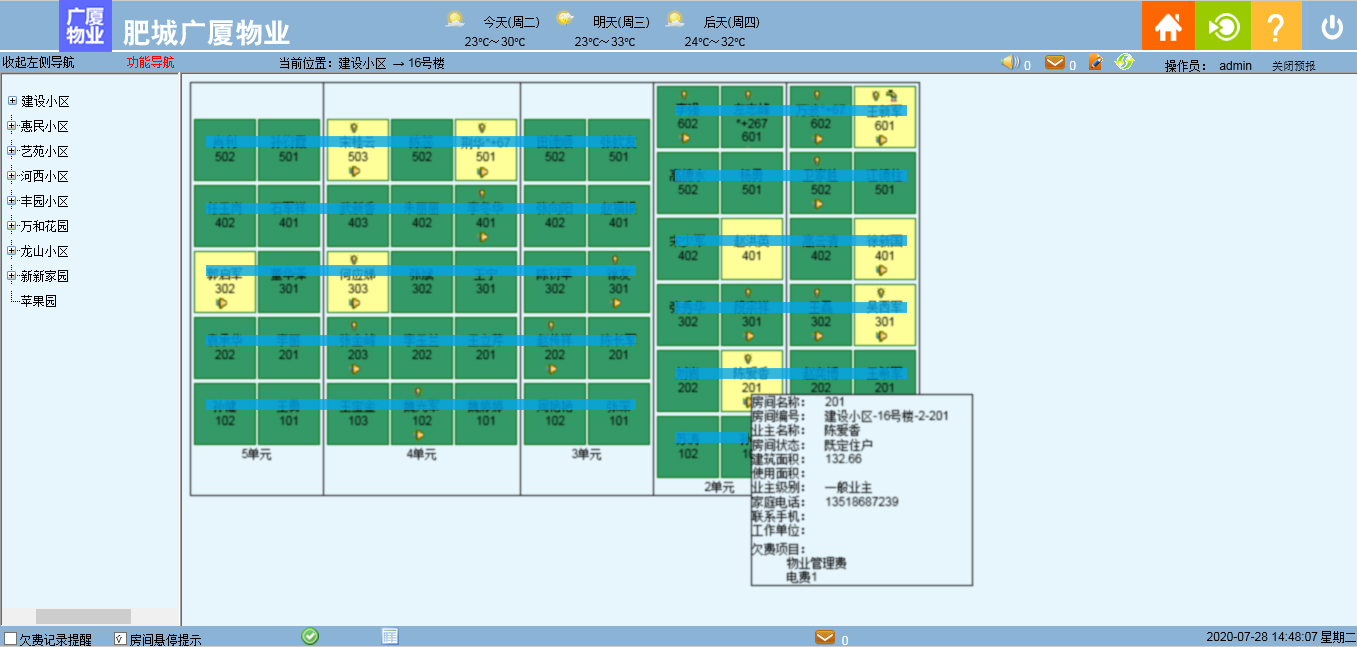Click the envelope icon in bottom status bar
The height and width of the screenshot is (647, 1357).
(x=825, y=637)
